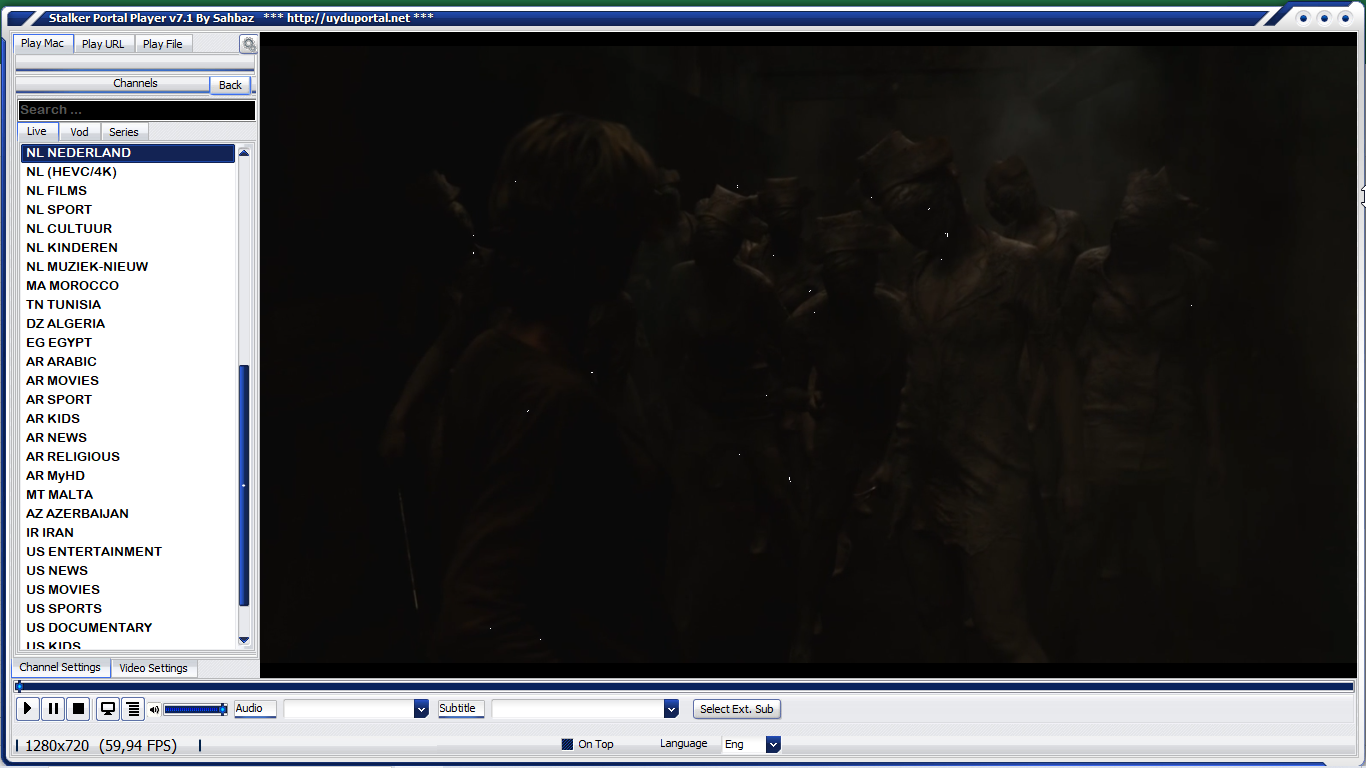This screenshot has height=768, width=1366.
Task: Select the Series tab
Action: click(124, 132)
